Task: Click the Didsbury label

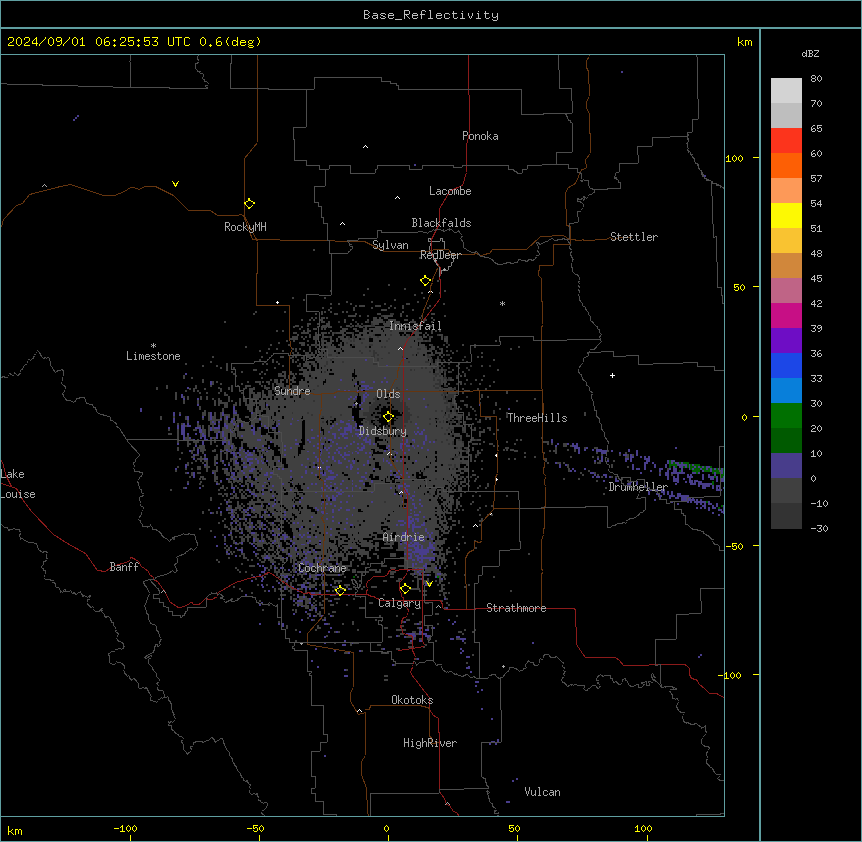Action: [383, 431]
